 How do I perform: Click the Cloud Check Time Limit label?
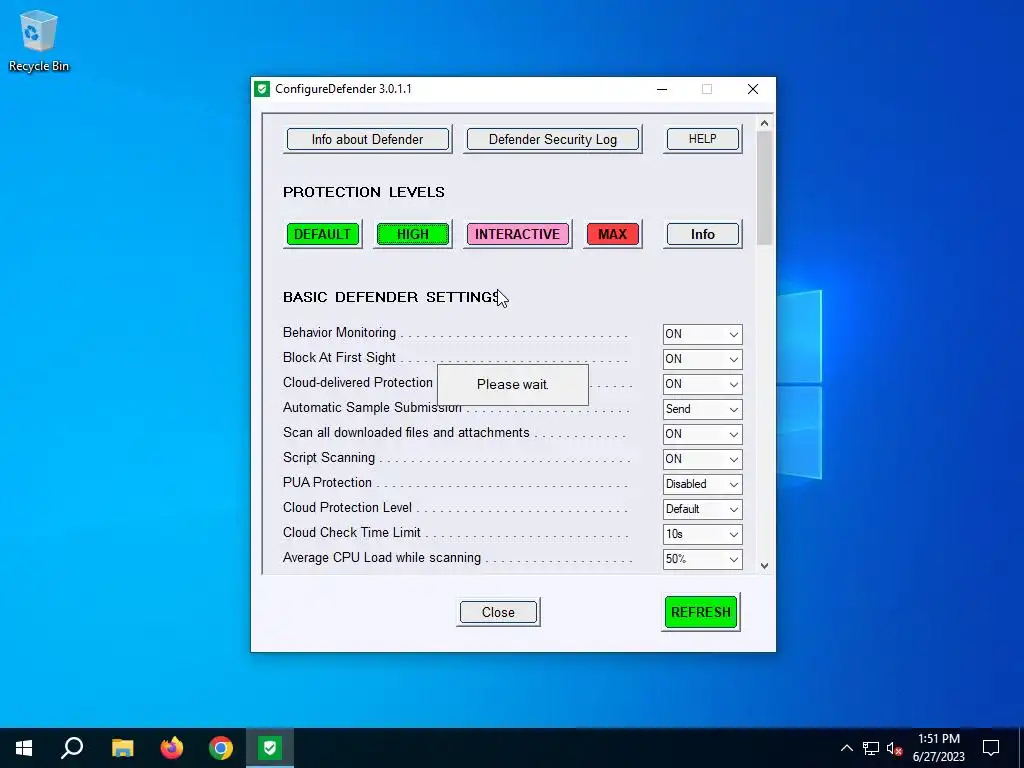click(x=352, y=533)
